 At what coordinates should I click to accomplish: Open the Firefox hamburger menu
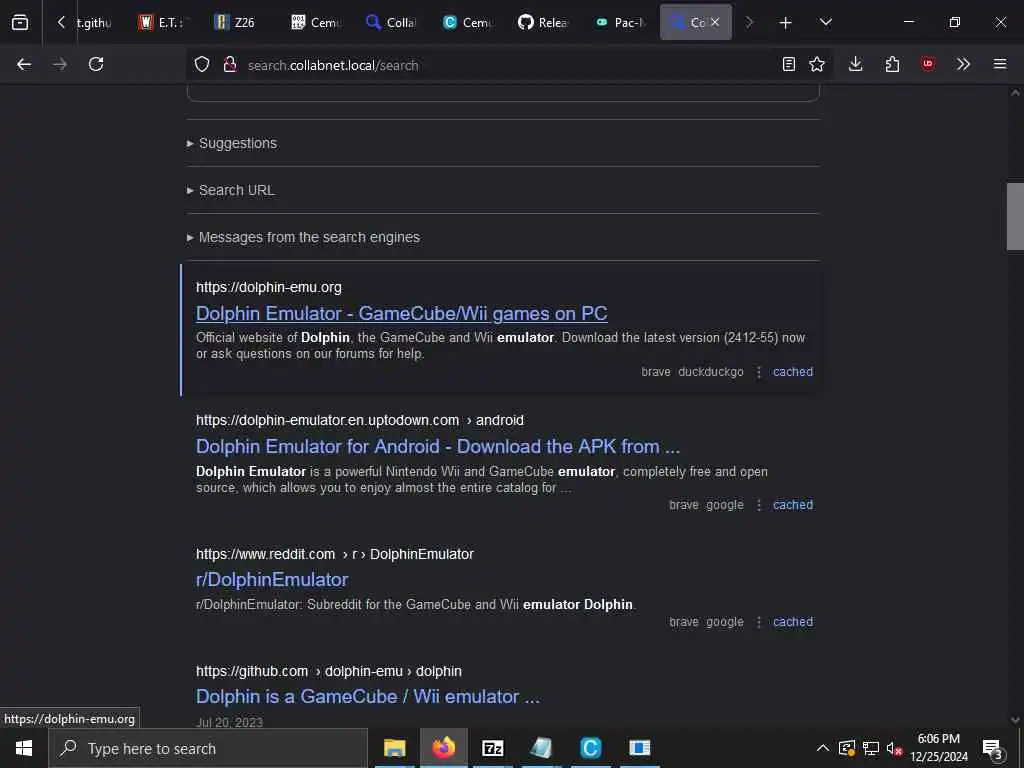tap(1000, 64)
